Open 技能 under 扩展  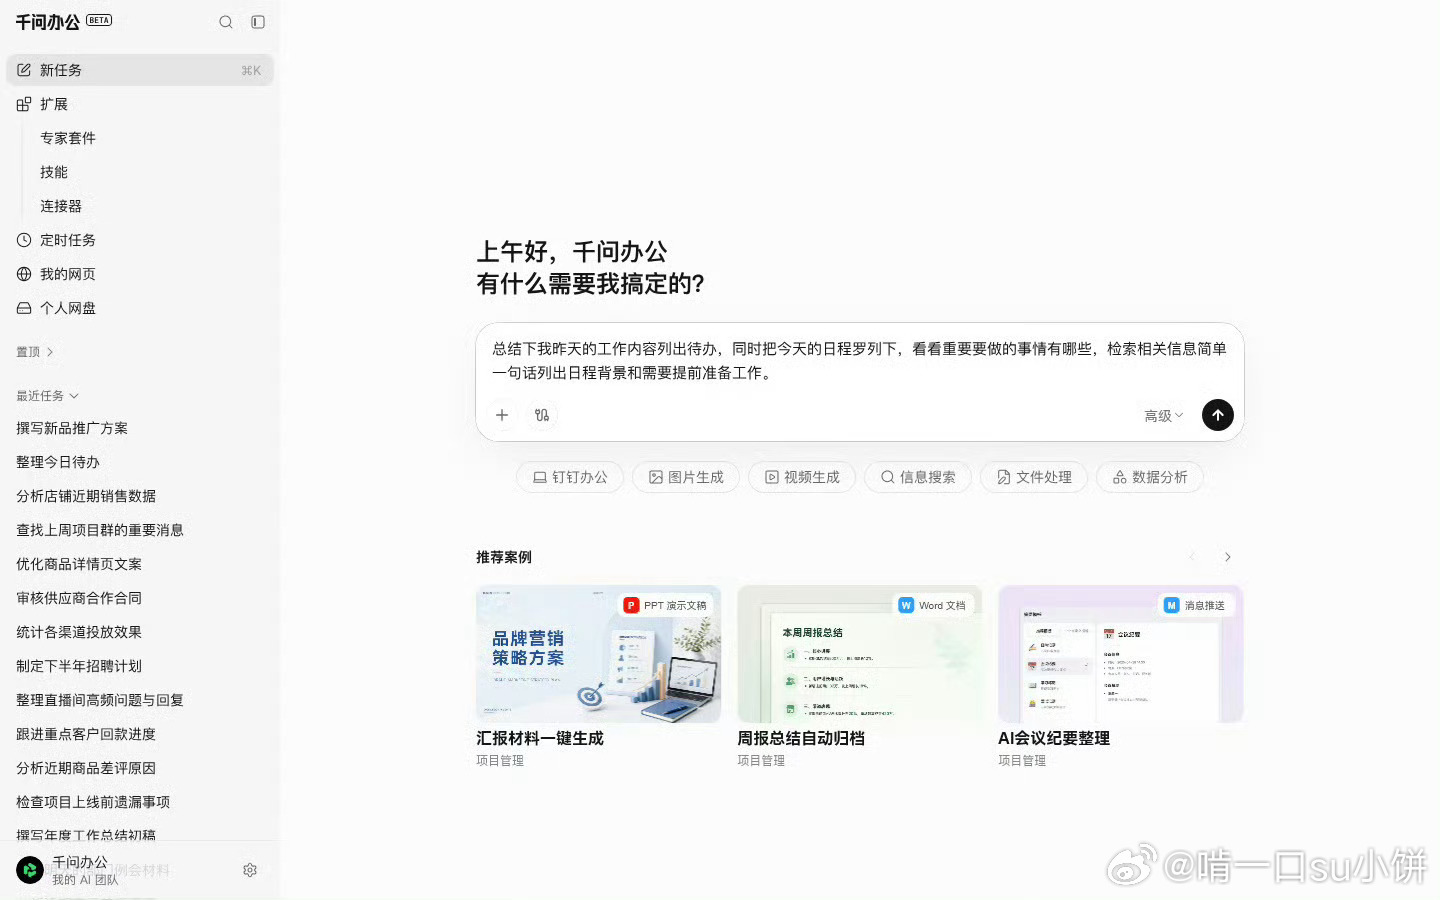tap(54, 172)
